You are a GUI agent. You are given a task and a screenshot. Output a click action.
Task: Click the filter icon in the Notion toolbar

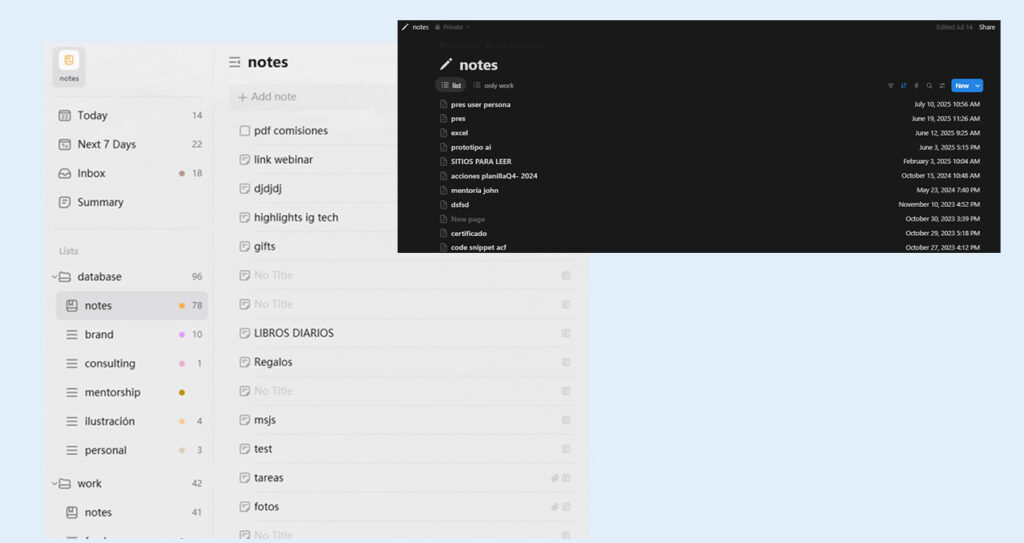click(890, 86)
